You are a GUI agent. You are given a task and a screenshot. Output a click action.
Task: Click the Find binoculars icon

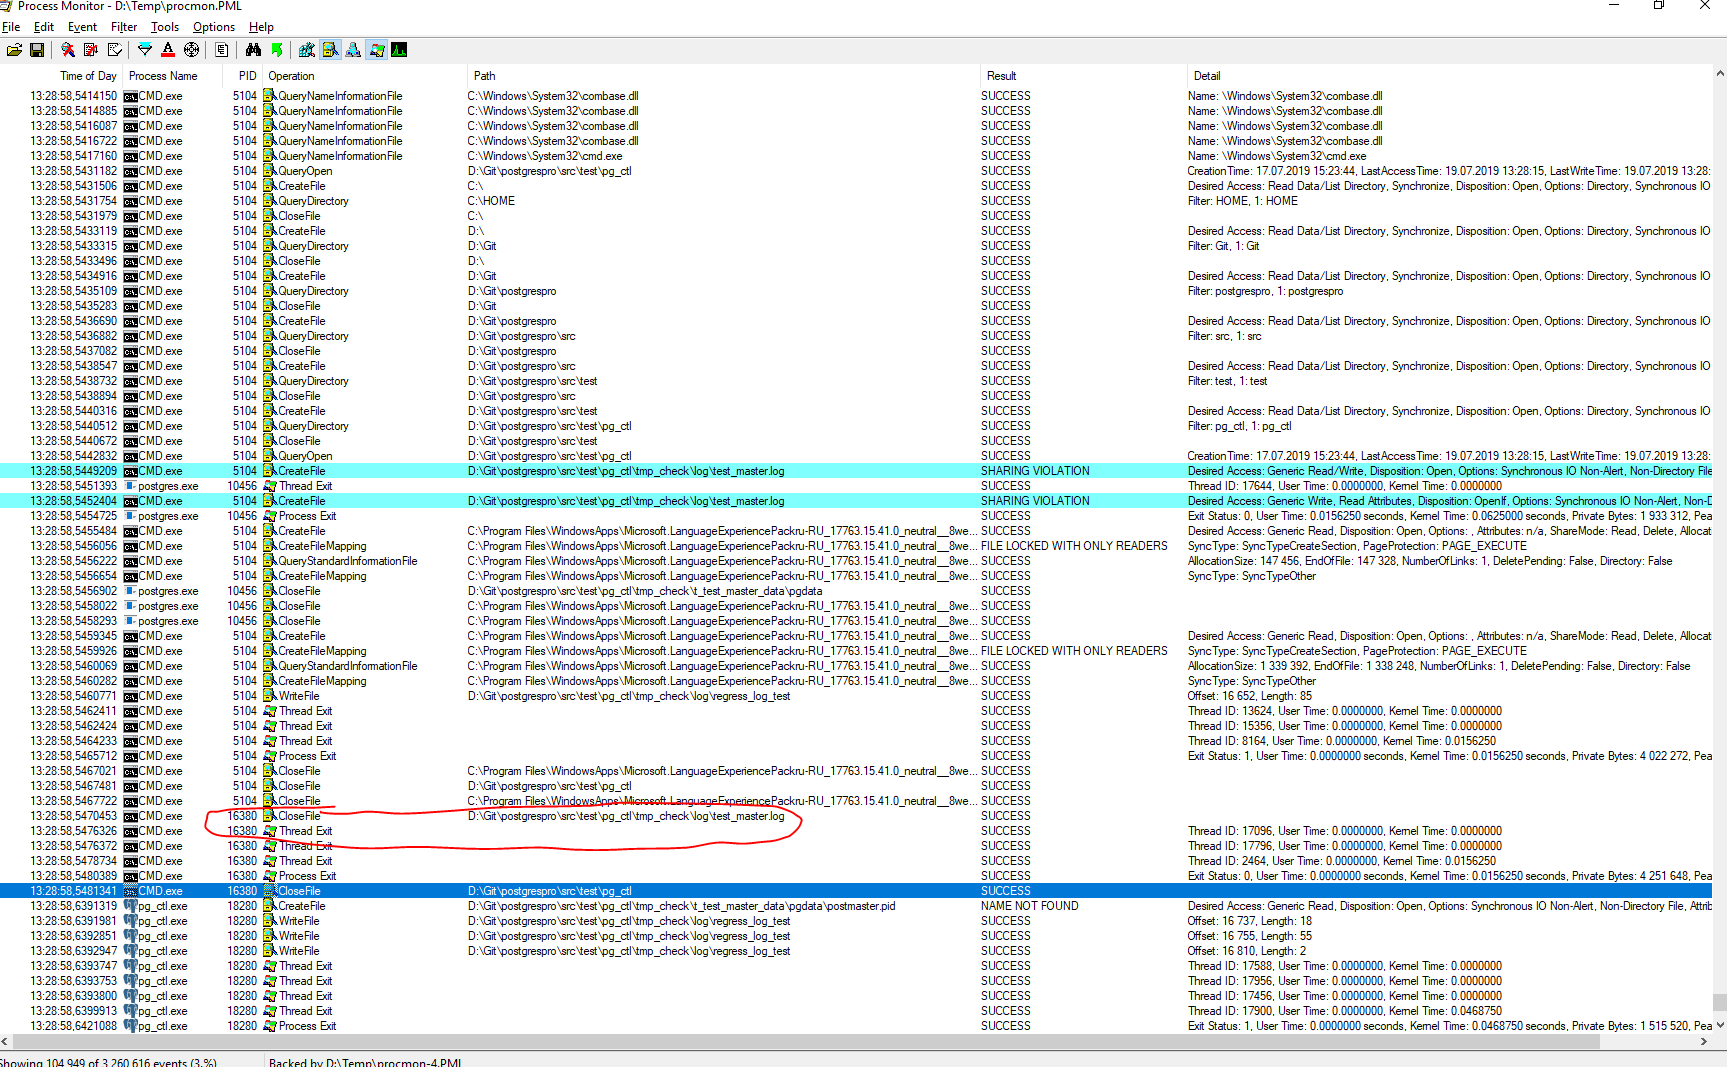253,50
